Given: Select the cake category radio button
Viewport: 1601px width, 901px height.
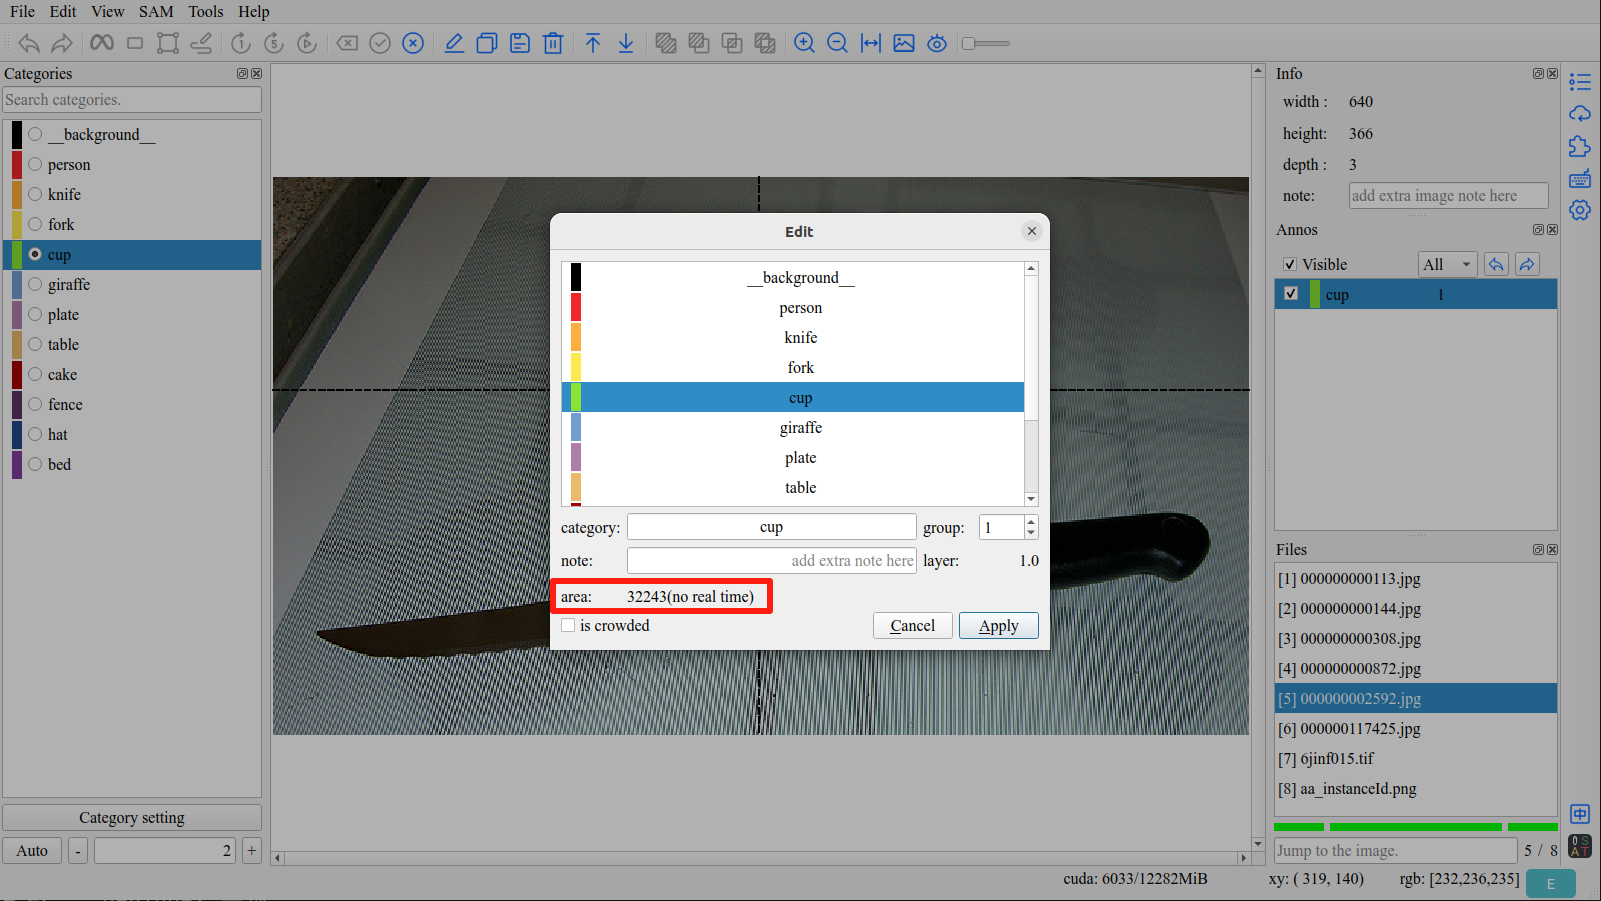Looking at the screenshot, I should (x=35, y=374).
